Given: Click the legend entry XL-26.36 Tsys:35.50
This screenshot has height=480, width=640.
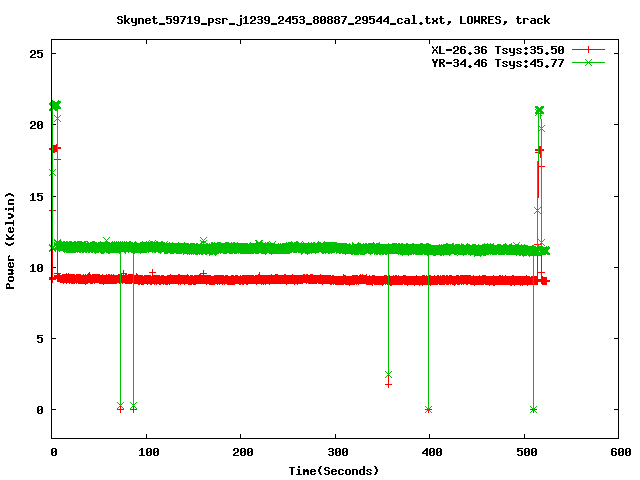Looking at the screenshot, I should coord(498,50).
